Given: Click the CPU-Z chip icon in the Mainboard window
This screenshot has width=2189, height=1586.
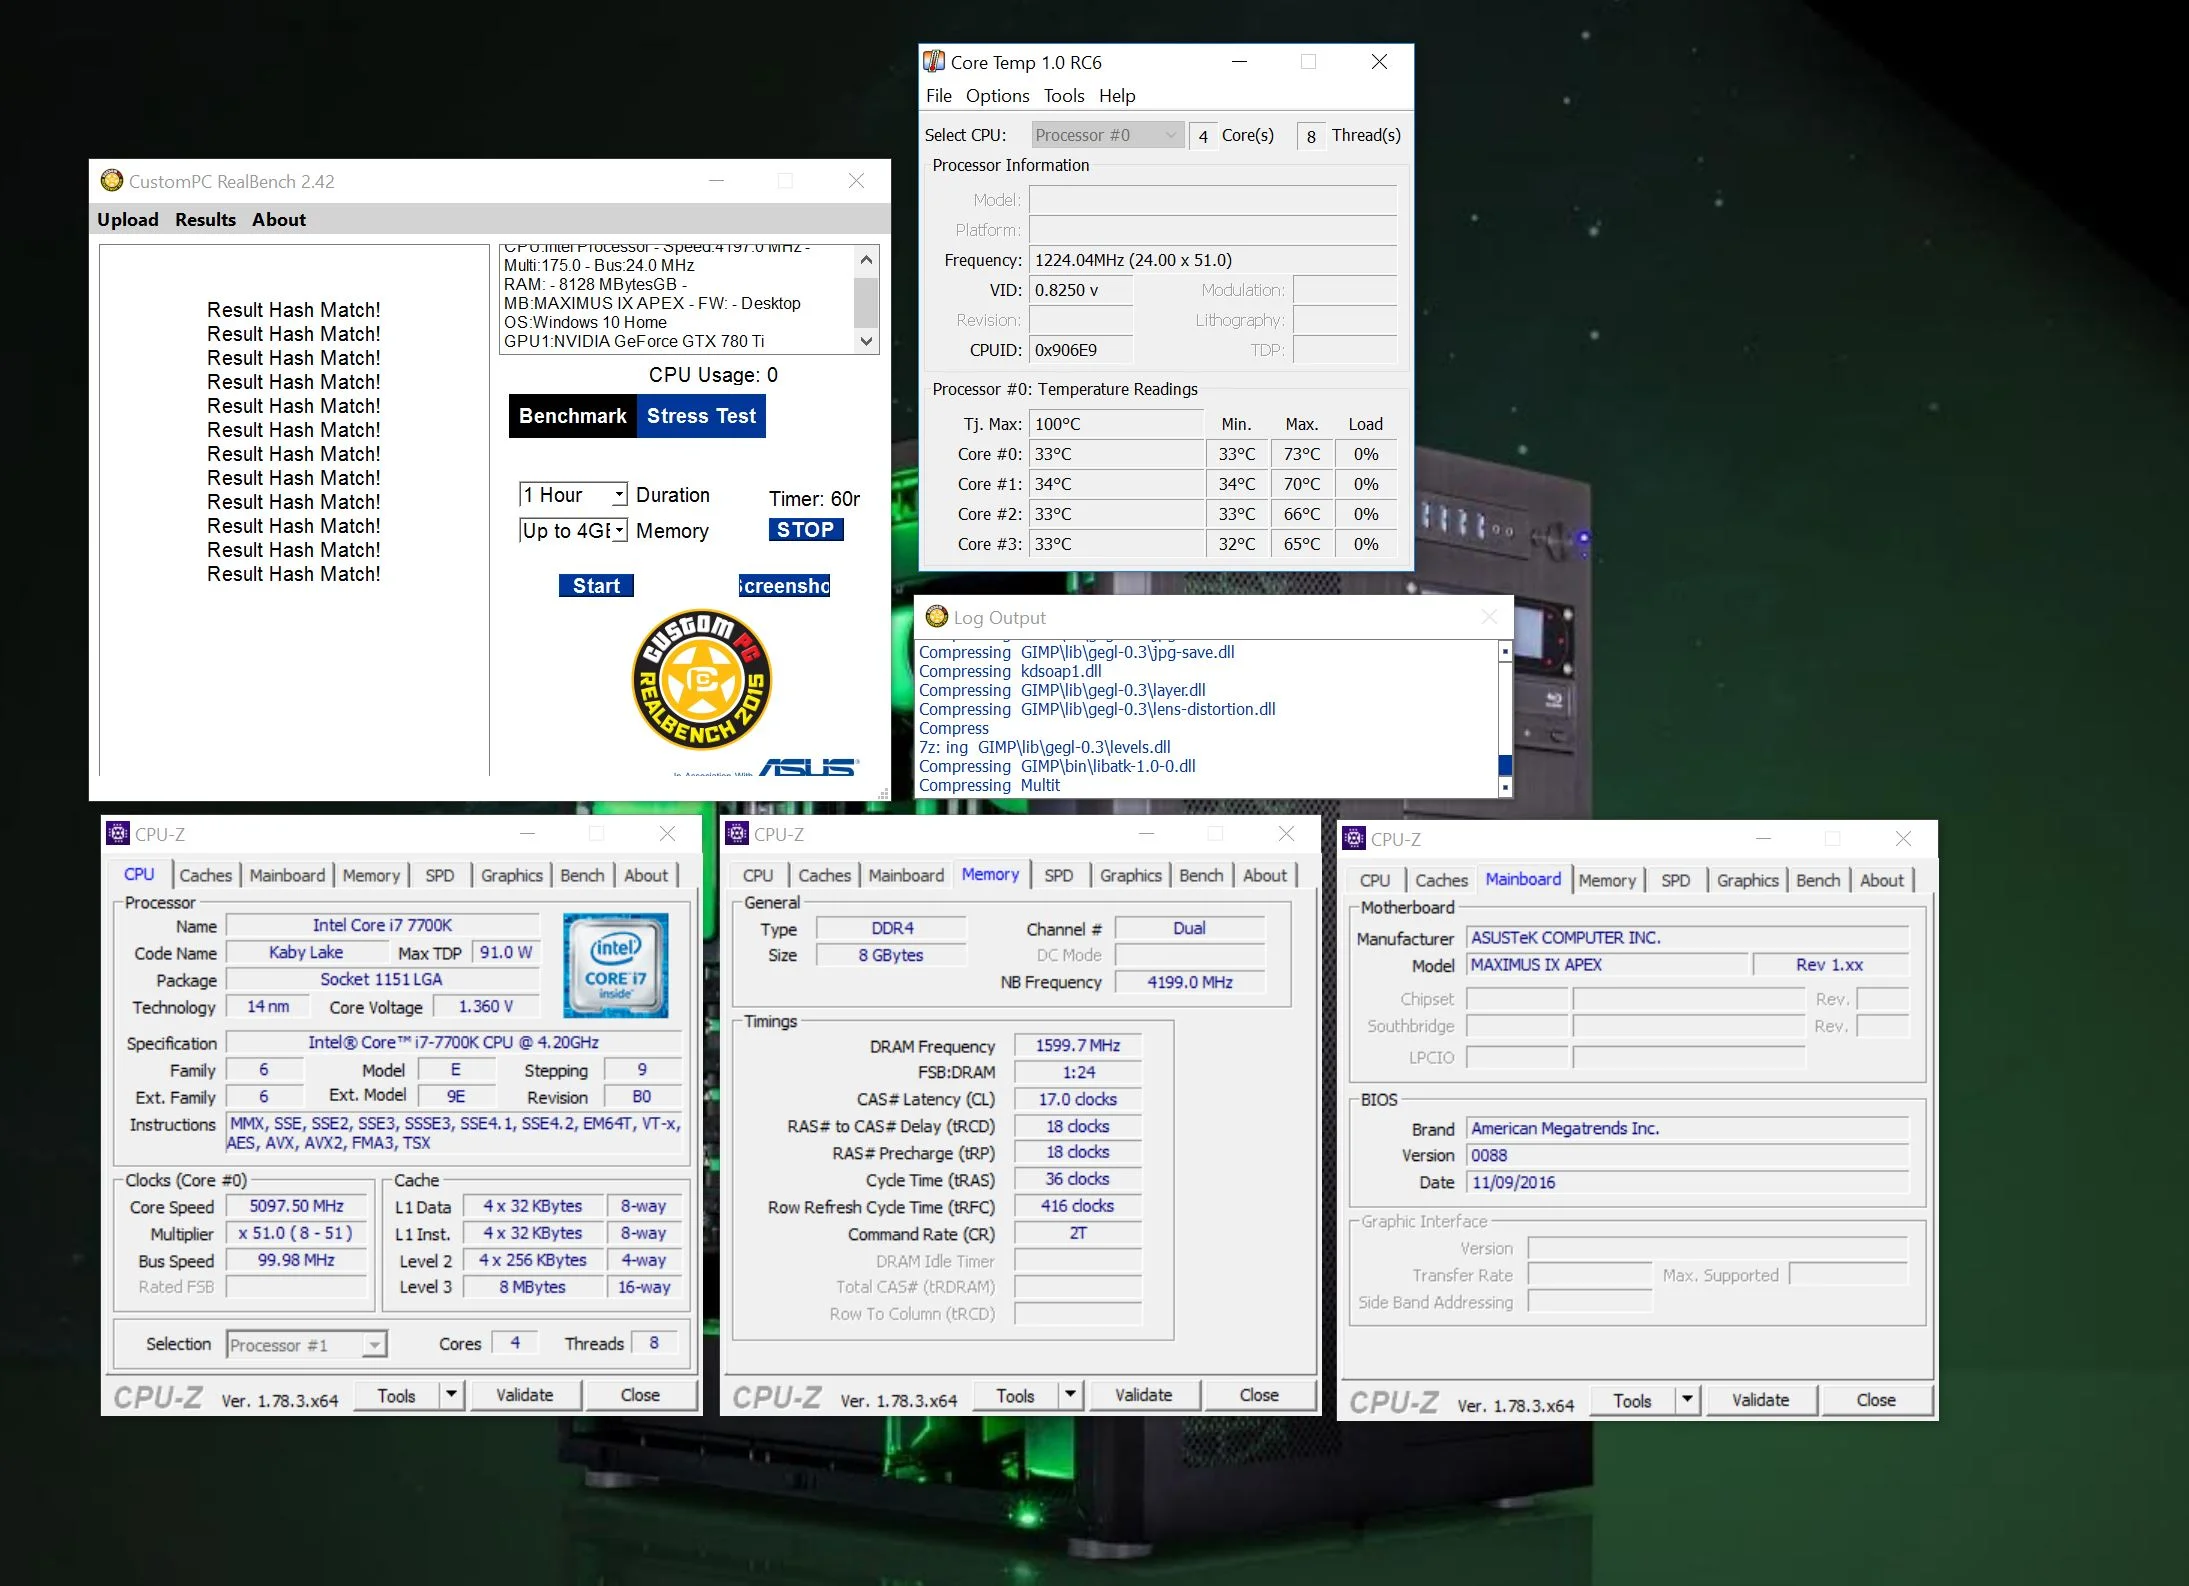Looking at the screenshot, I should click(x=1354, y=838).
